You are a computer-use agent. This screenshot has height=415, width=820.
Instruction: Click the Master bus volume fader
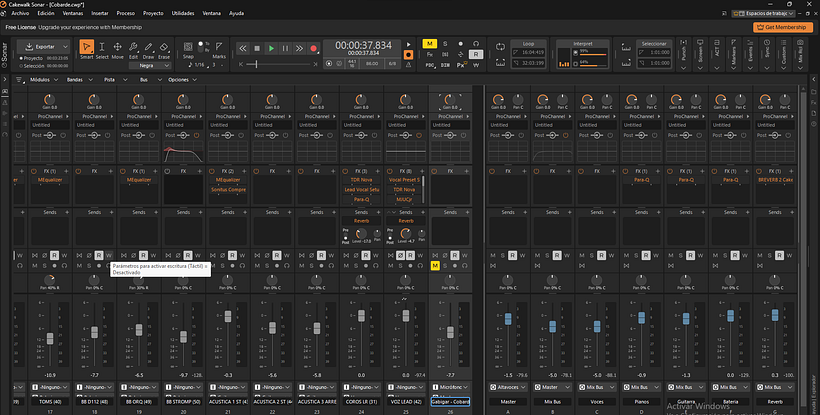coord(508,319)
